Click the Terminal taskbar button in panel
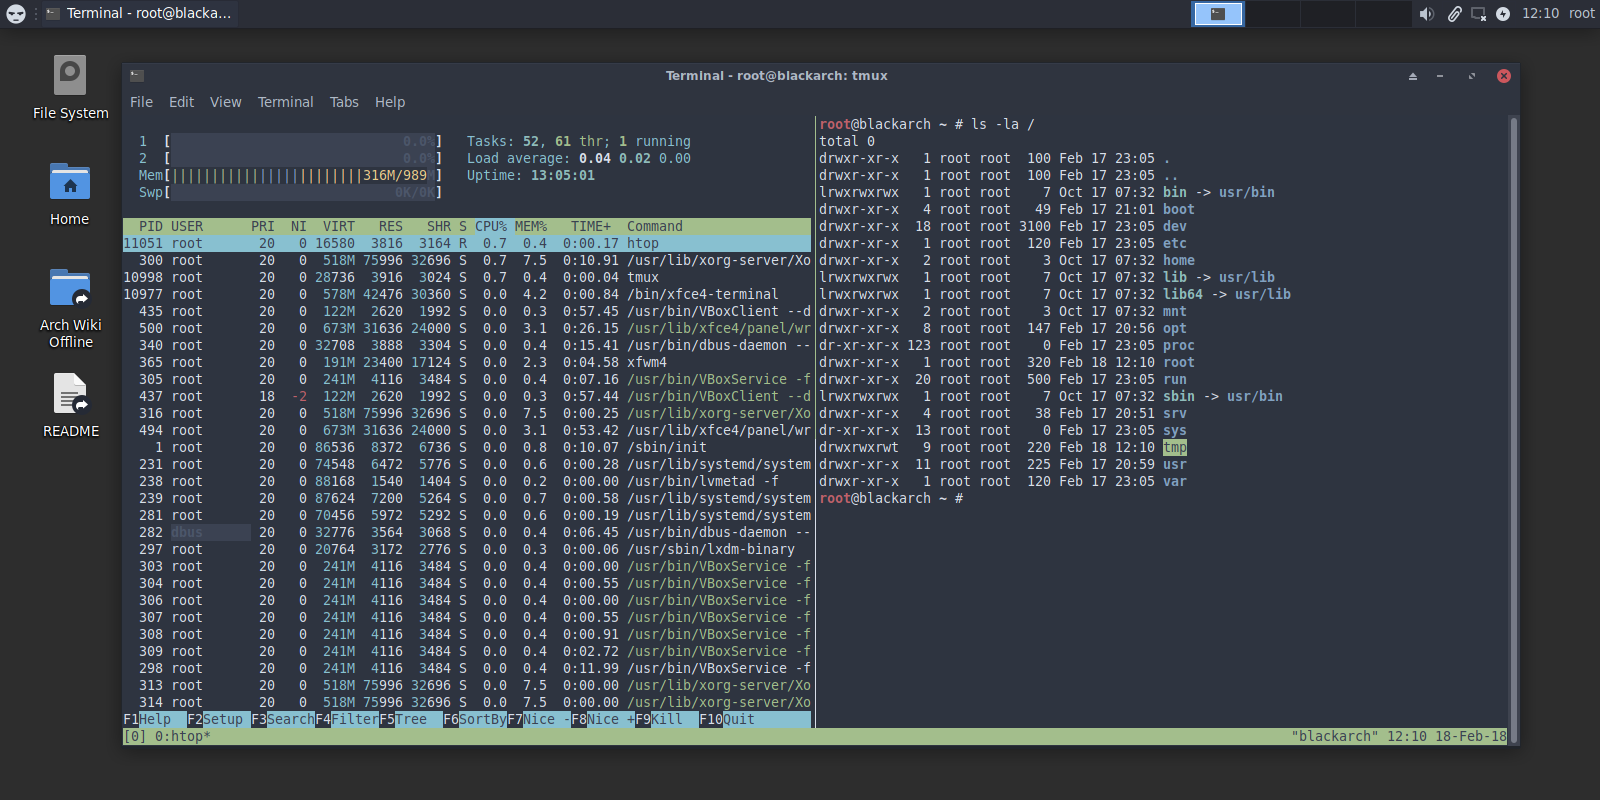Viewport: 1600px width, 800px height. [x=139, y=13]
